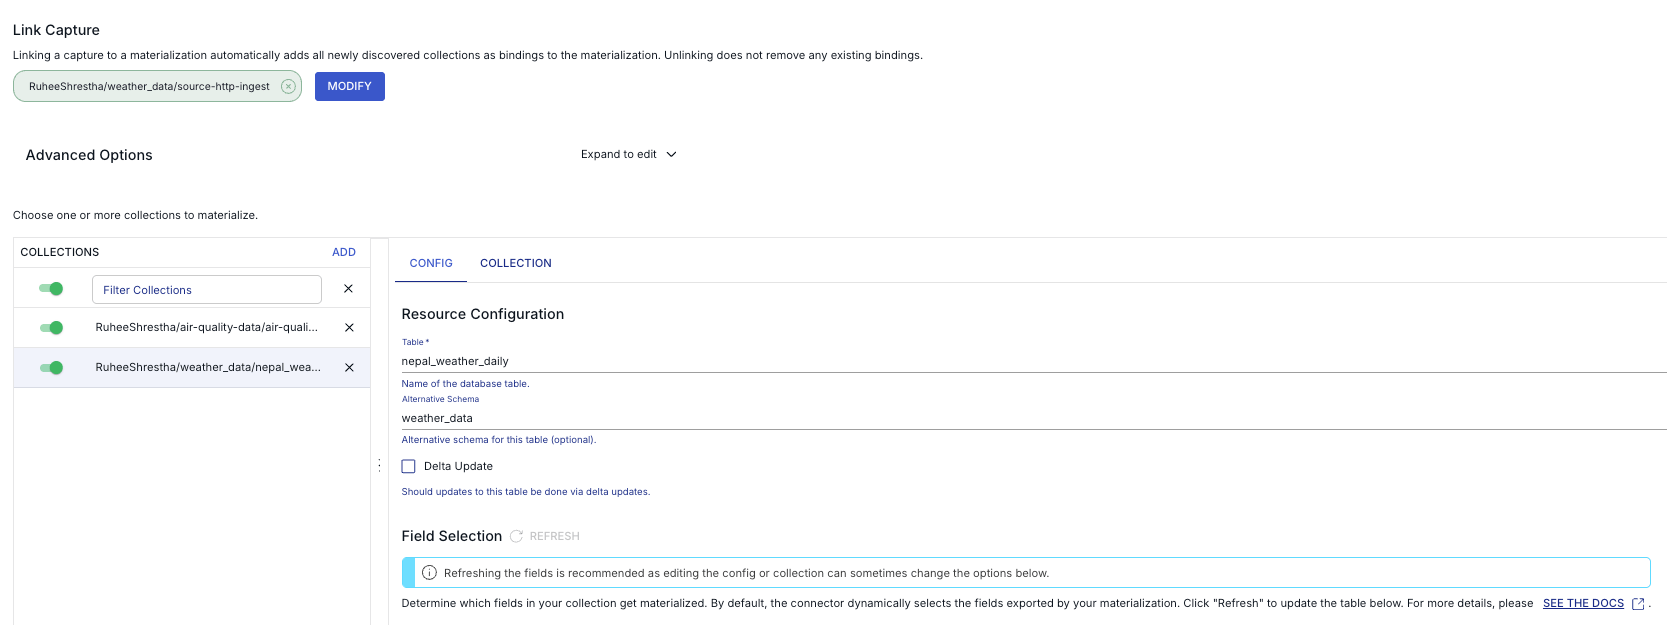
Task: Click the Field Selection refresh icon
Action: (516, 536)
